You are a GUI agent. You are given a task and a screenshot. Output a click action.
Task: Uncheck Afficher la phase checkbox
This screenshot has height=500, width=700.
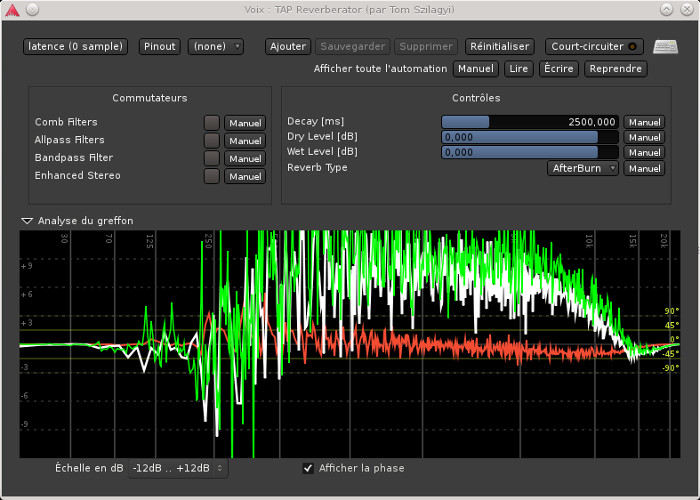[308, 468]
